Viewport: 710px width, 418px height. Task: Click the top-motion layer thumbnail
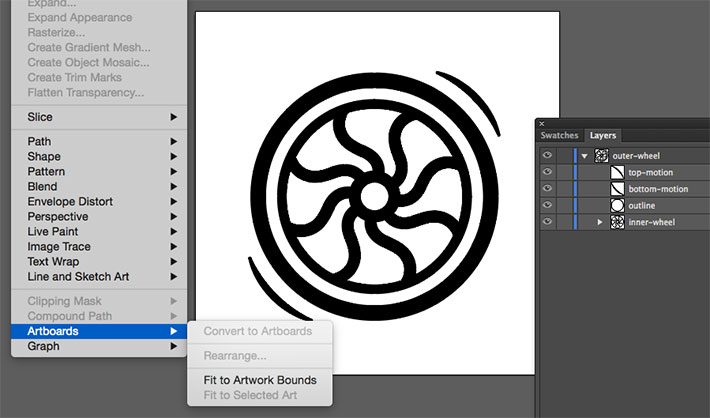pyautogui.click(x=618, y=172)
